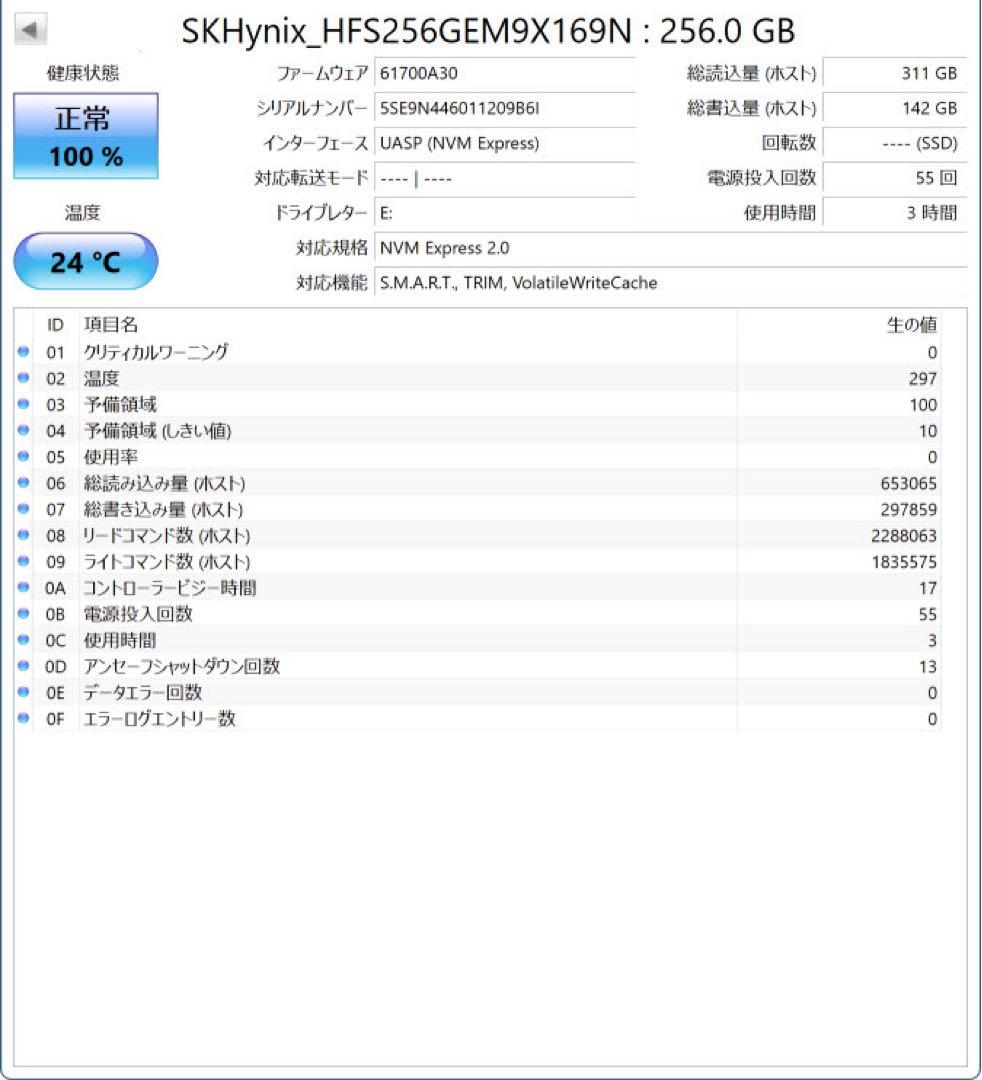Screen dimensions: 982x1080
Task: Click the status dot for 使用率 row
Action: click(23, 456)
